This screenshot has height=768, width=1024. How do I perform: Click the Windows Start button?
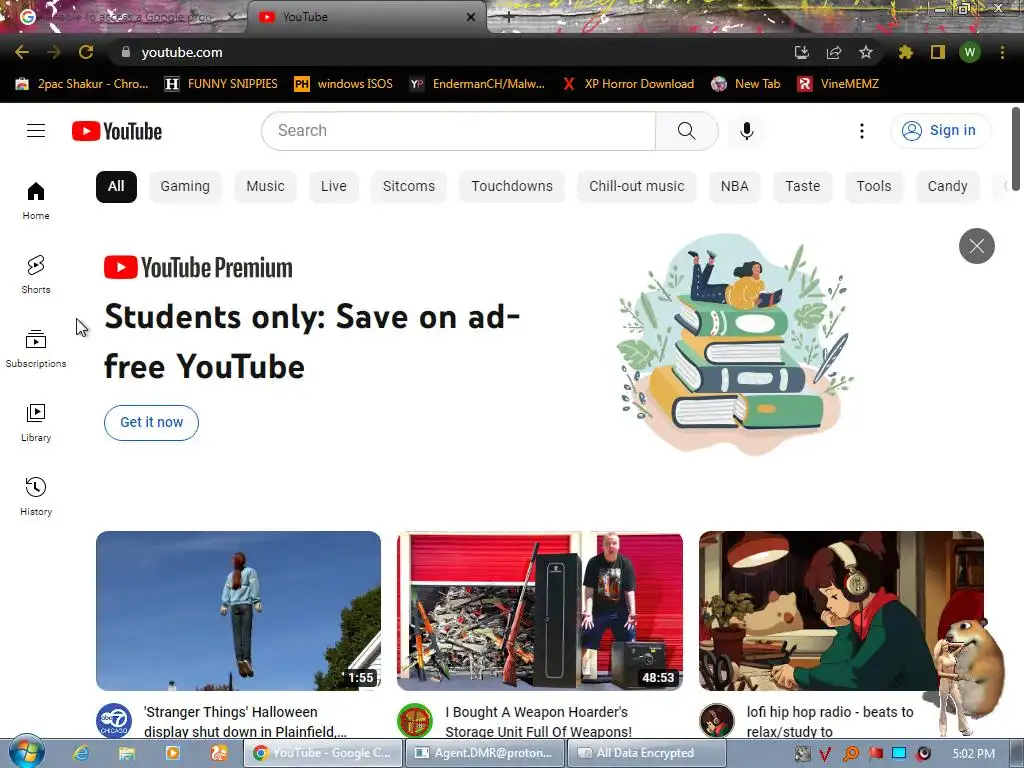(x=27, y=753)
